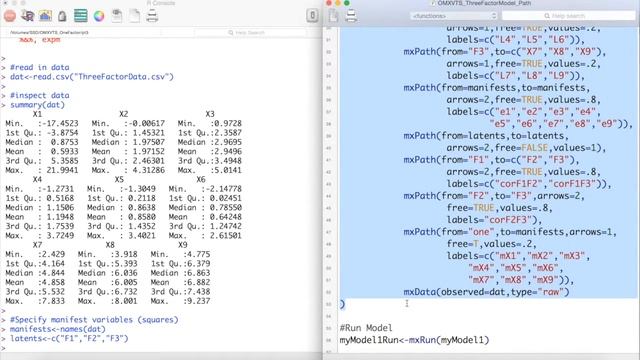The image size is (640, 360).
Task: Click the 'mxPath(from="one",to=manifests,arrows=1,' line
Action: tap(510, 232)
